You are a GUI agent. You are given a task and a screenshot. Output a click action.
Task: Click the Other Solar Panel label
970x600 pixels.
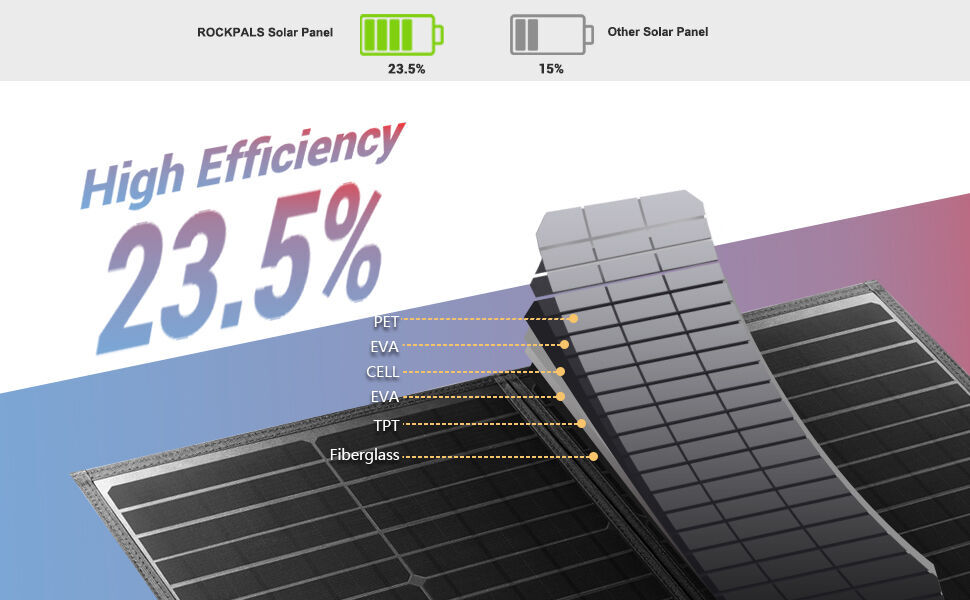(x=657, y=32)
